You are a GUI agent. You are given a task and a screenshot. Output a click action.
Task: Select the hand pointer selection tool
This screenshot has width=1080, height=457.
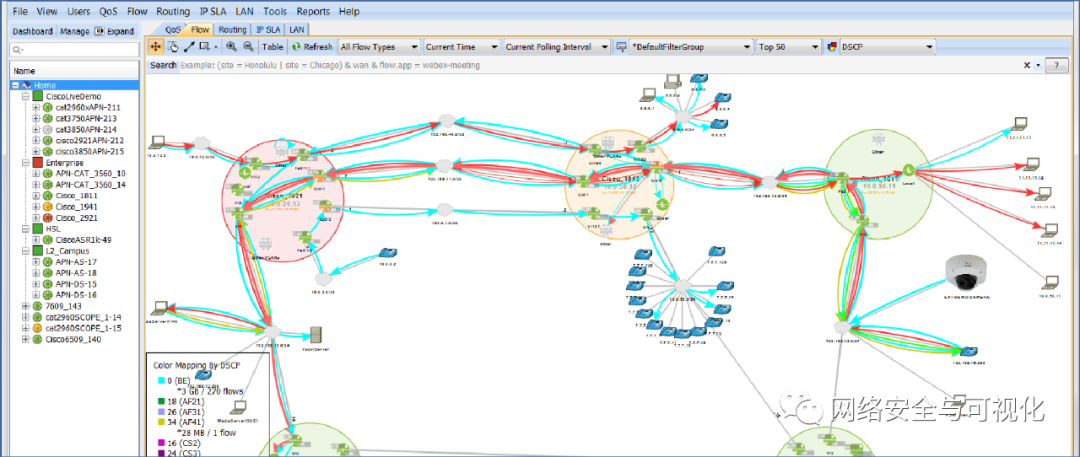173,47
